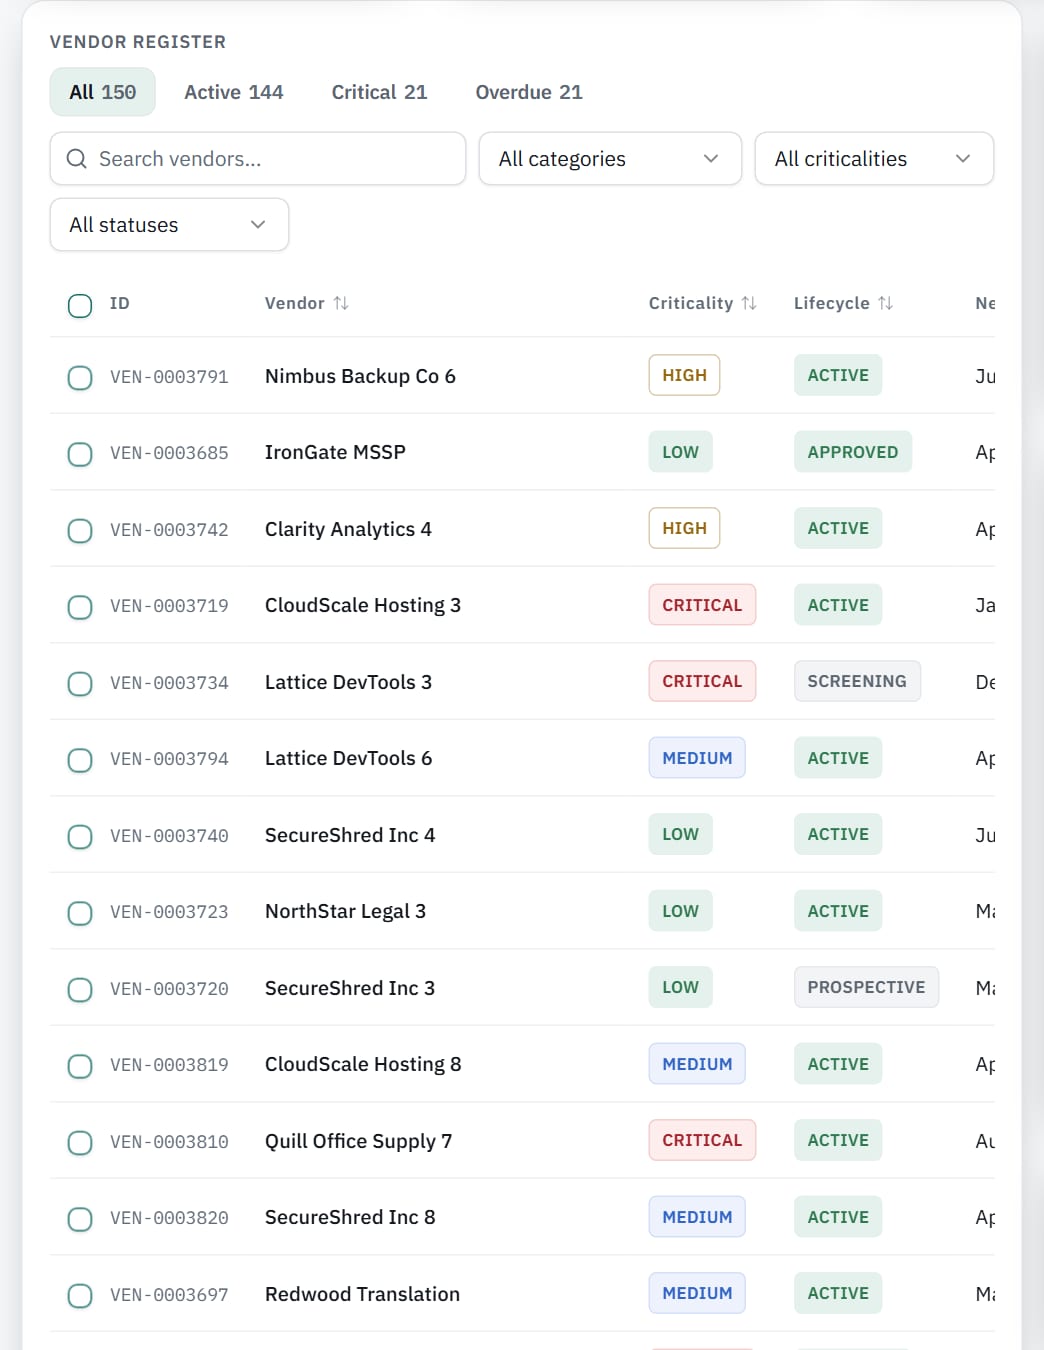1044x1350 pixels.
Task: Click MEDIUM badge on Redwood Translation row
Action: coord(697,1293)
